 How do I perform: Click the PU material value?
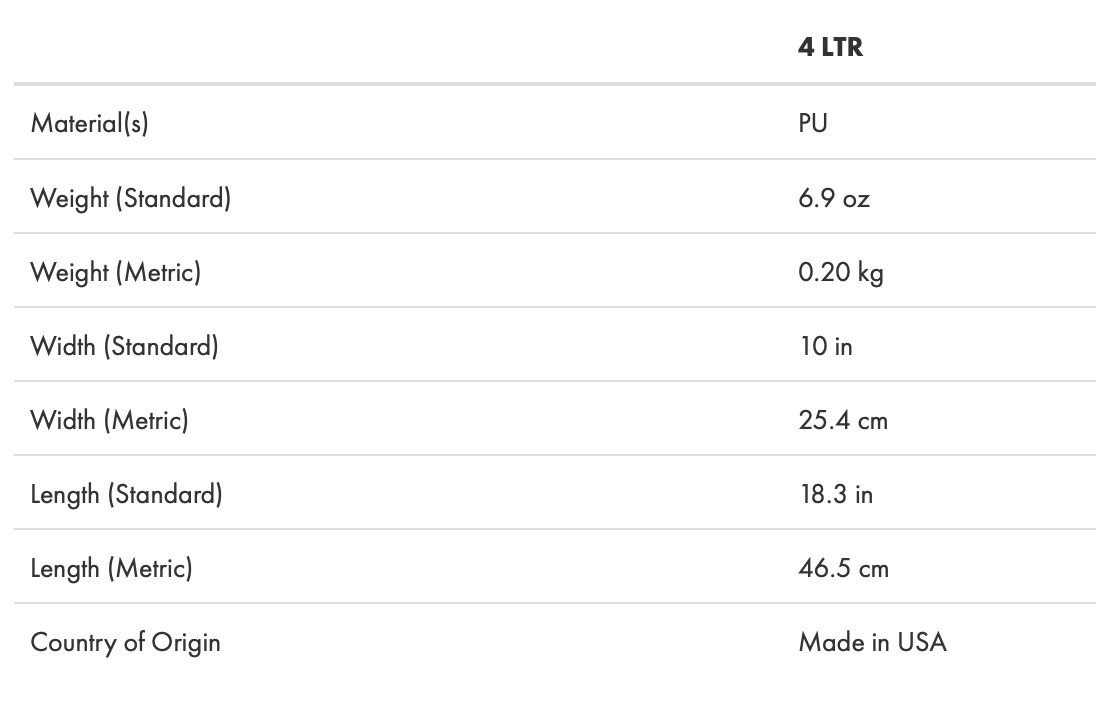813,123
